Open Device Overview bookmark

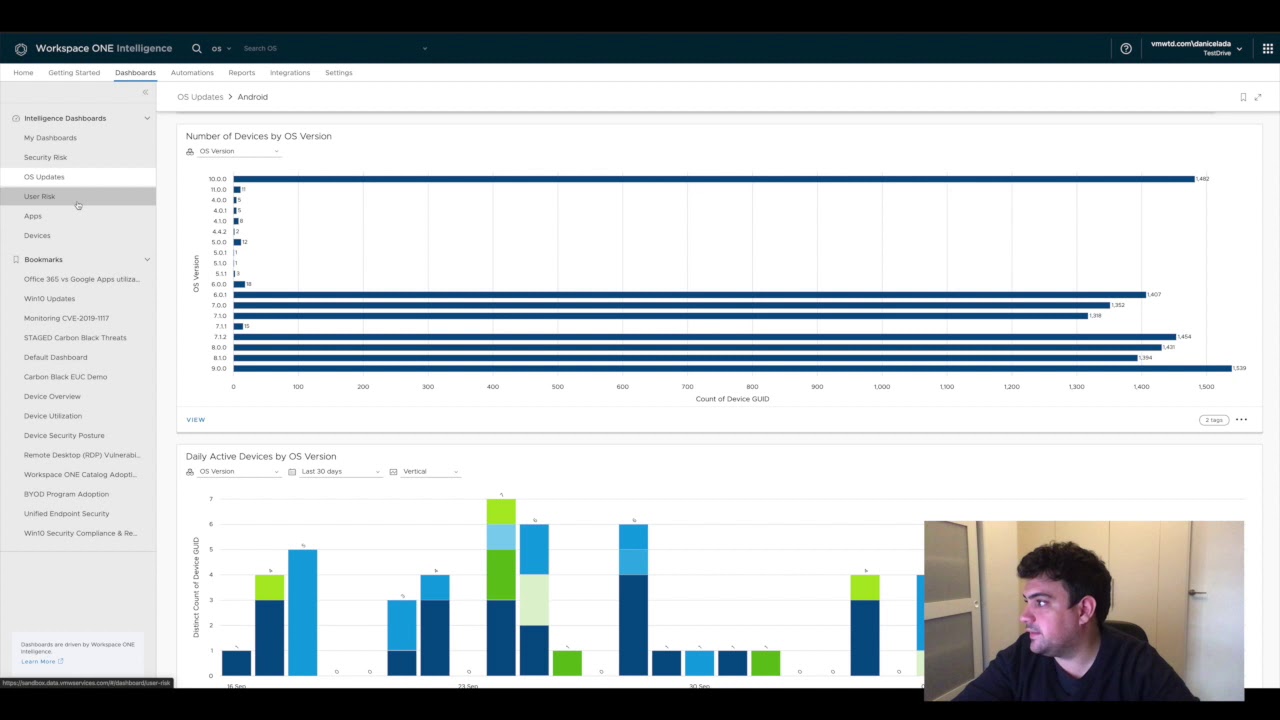(52, 396)
